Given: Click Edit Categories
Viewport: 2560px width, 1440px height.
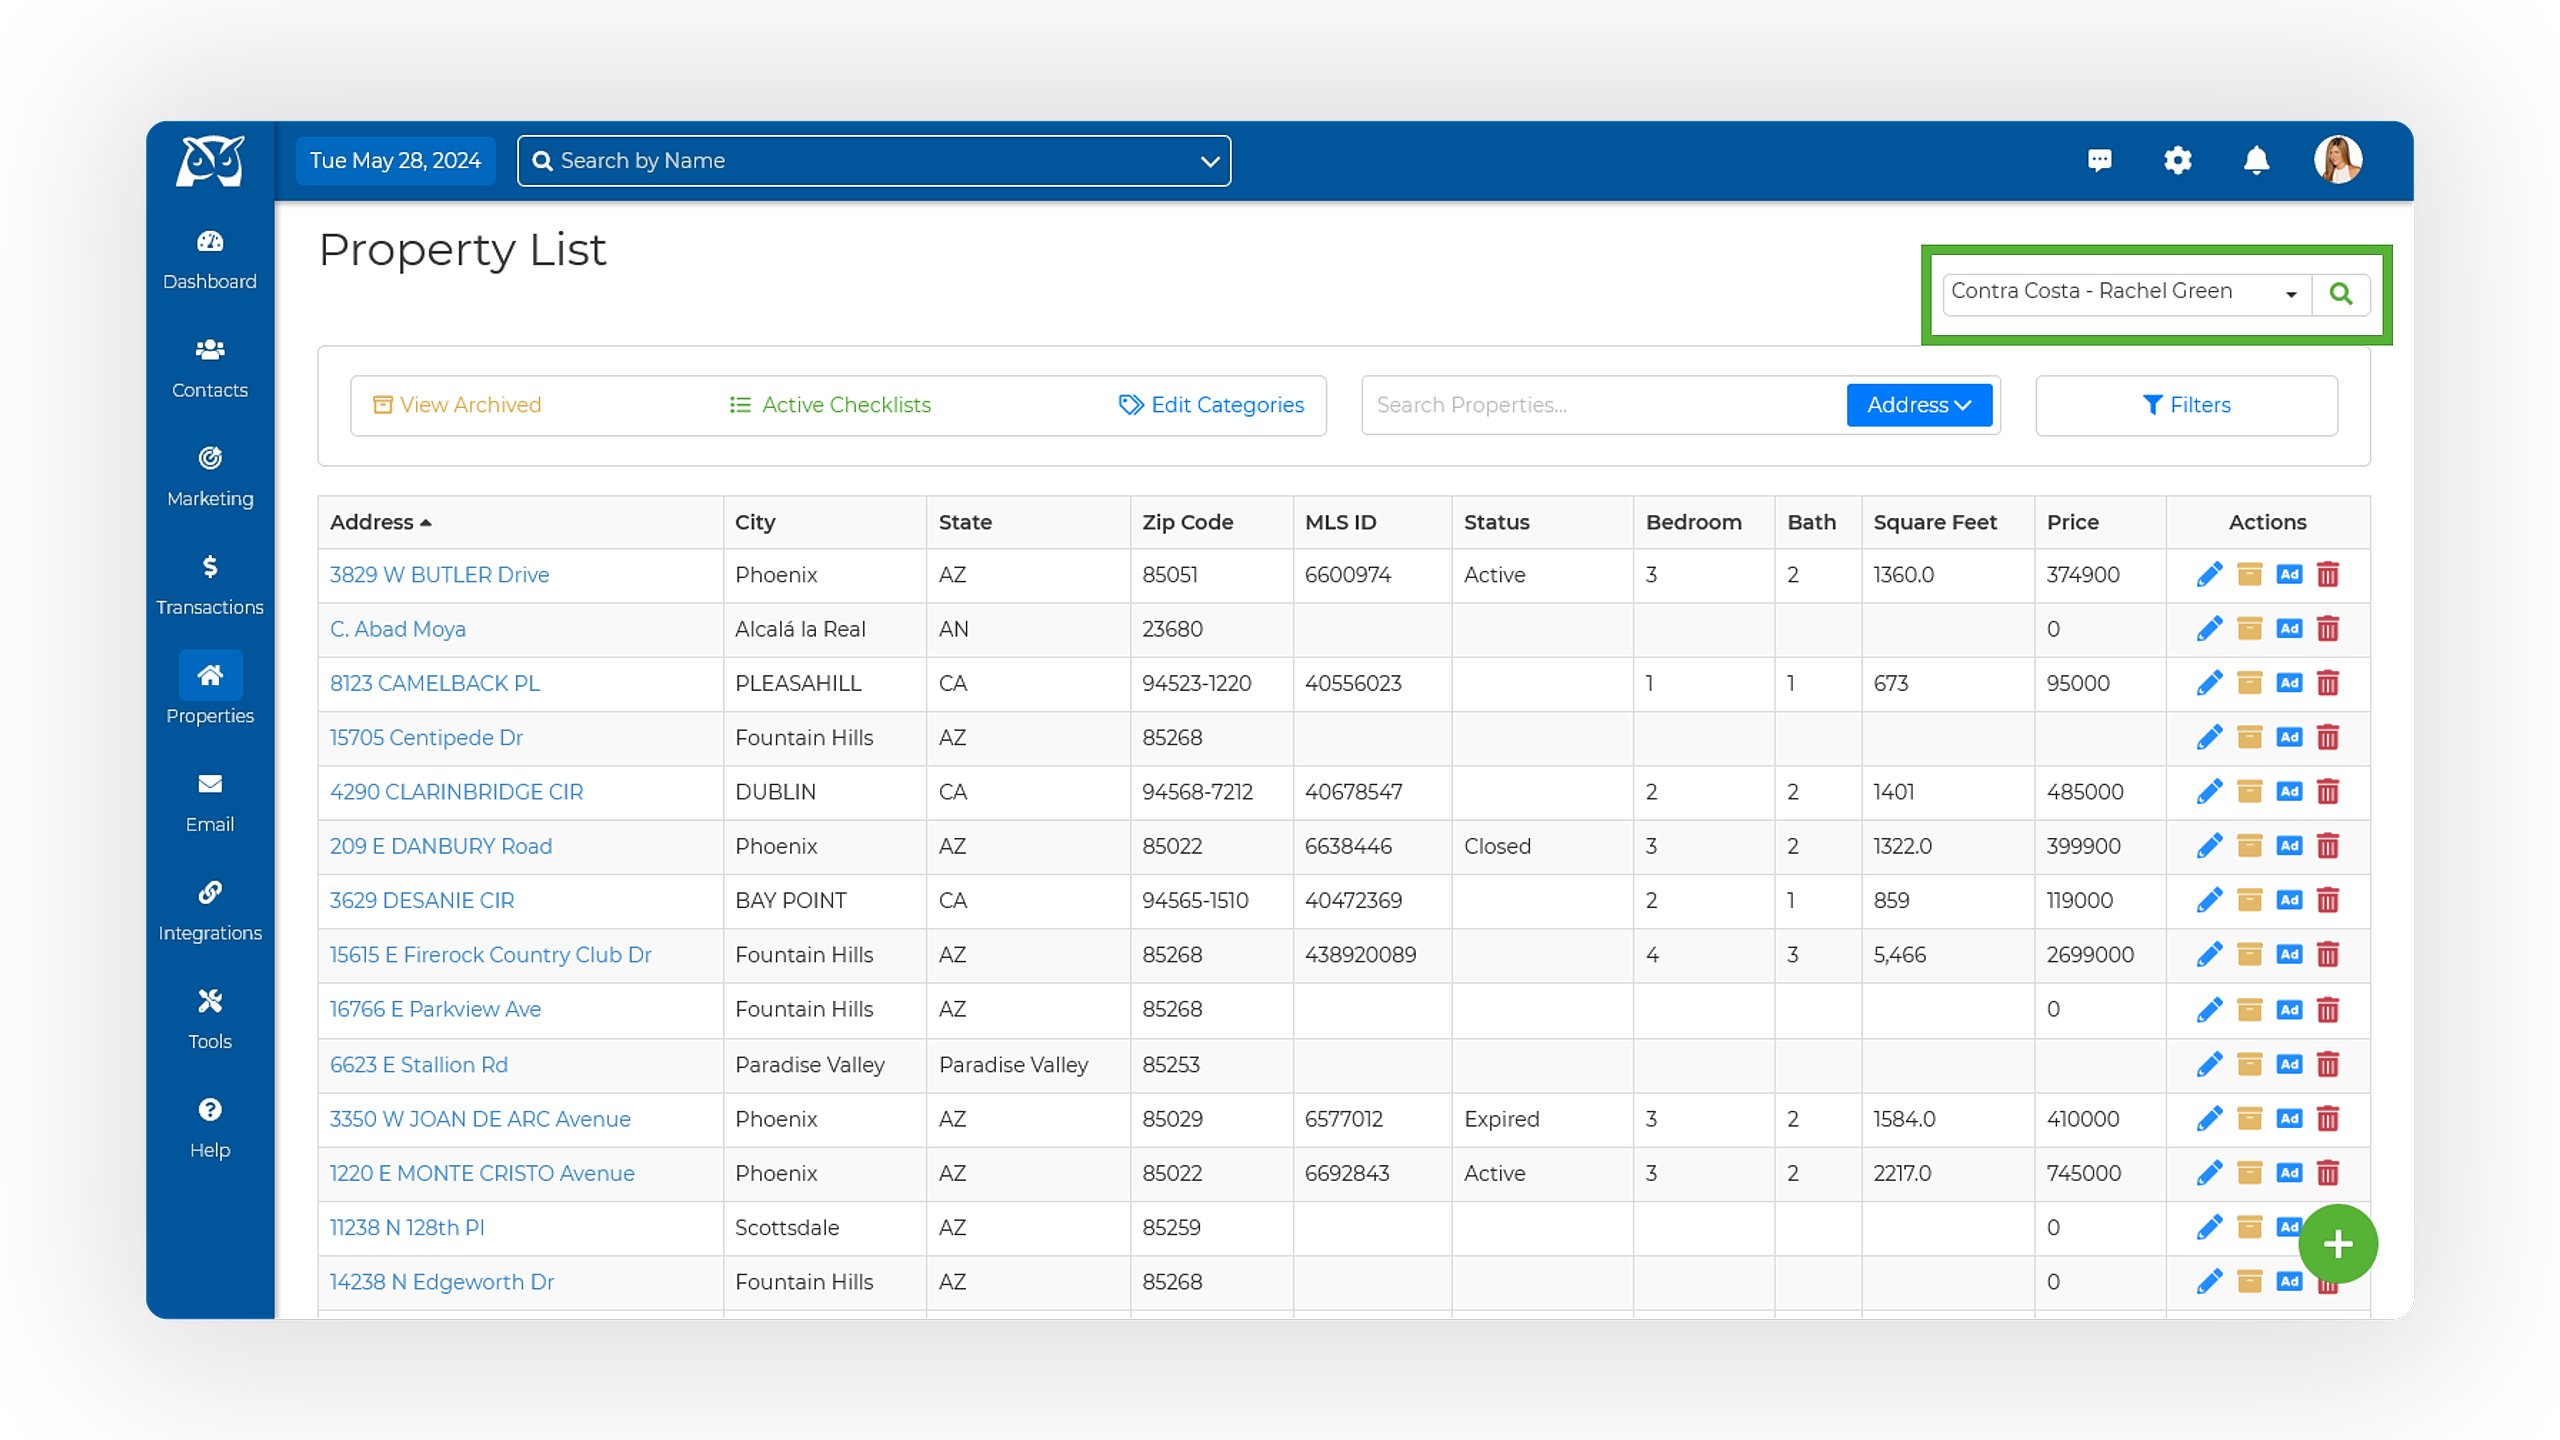Looking at the screenshot, I should [1211, 405].
